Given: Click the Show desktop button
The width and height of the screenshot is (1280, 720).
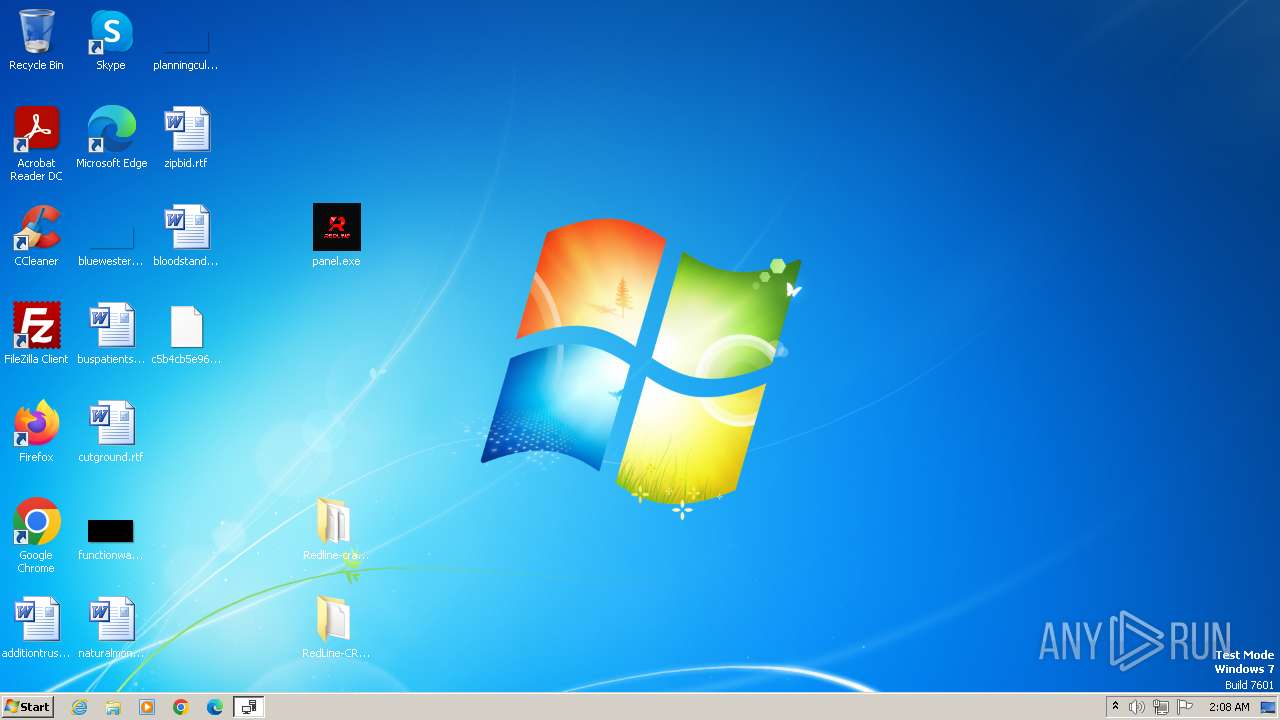Looking at the screenshot, I should coord(1269,707).
